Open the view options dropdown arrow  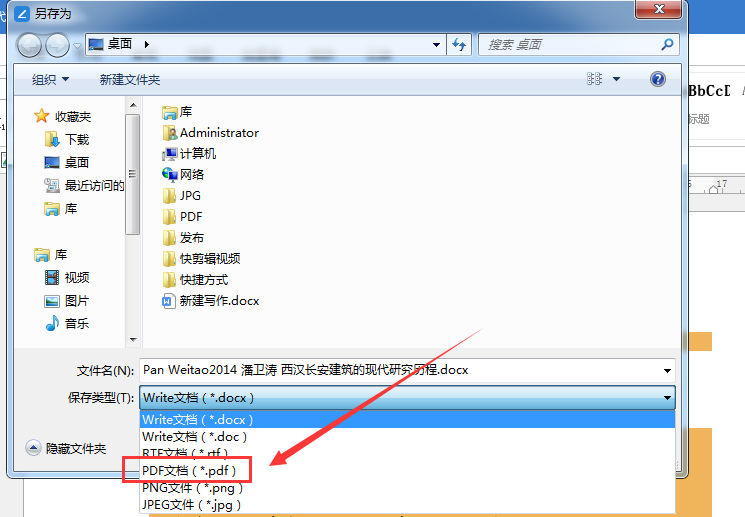click(616, 79)
